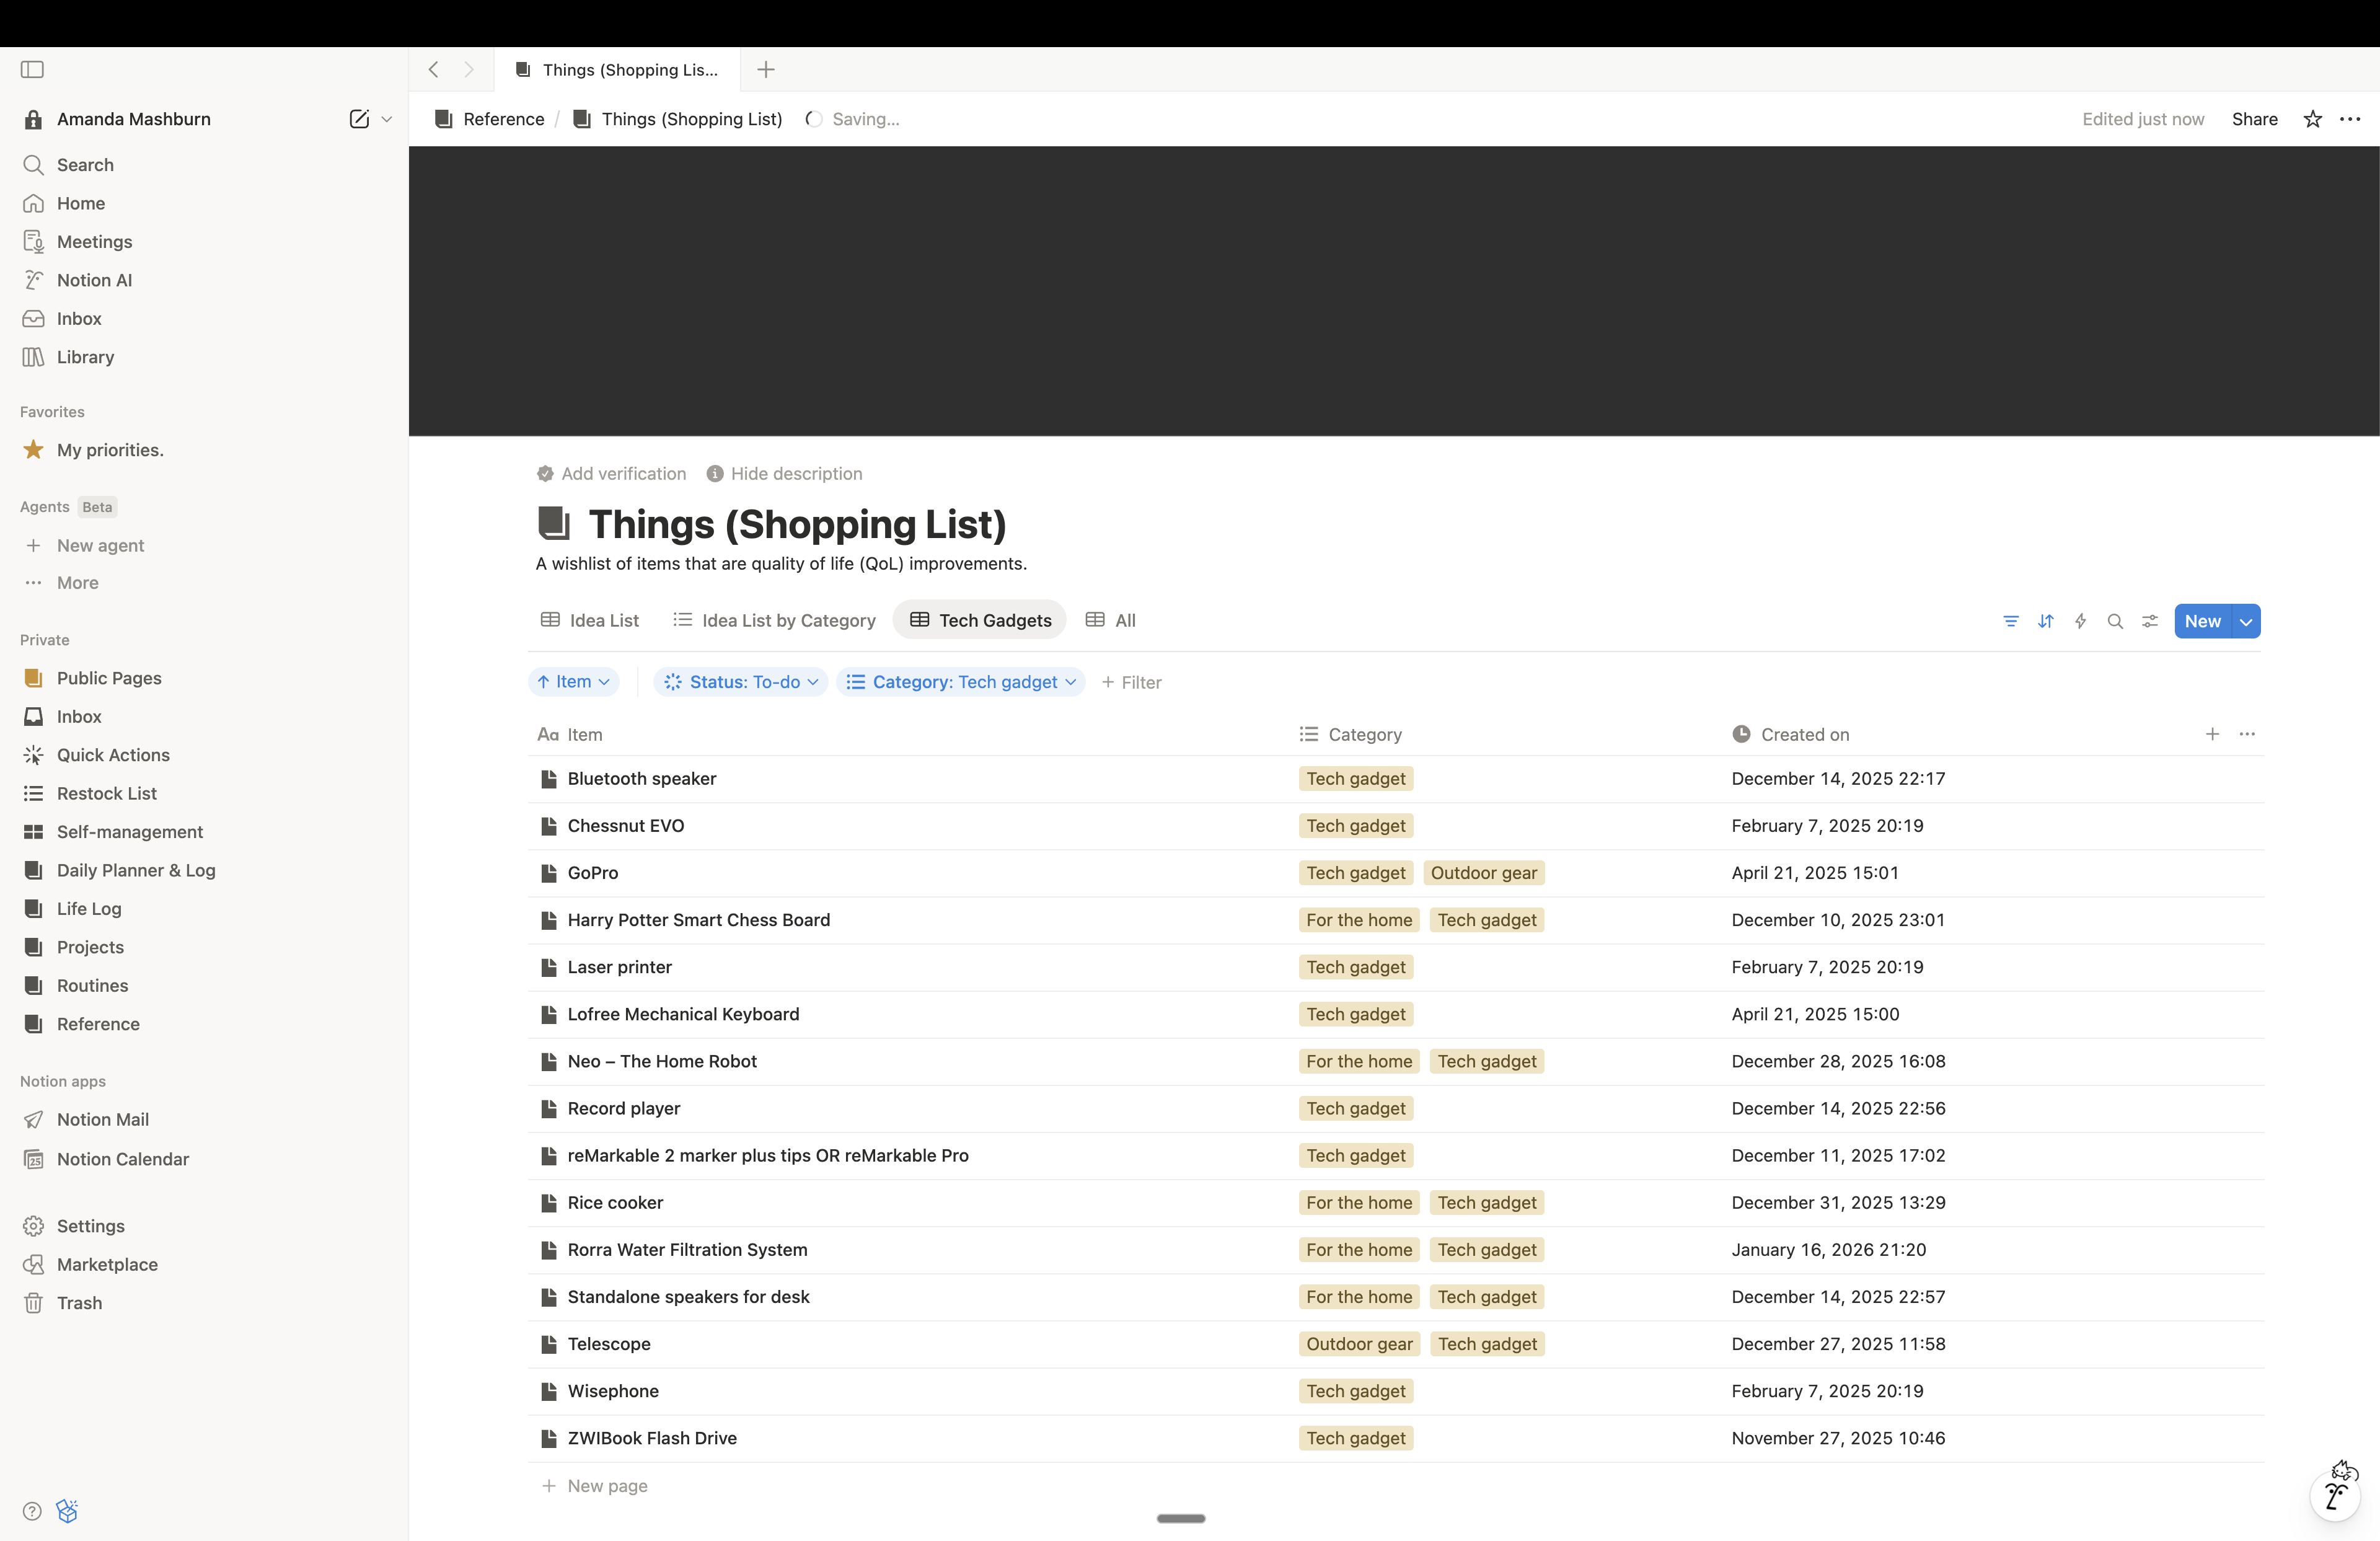Expand the Status: To-do filter dropdown
Viewport: 2380px width, 1541px height.
pos(740,682)
